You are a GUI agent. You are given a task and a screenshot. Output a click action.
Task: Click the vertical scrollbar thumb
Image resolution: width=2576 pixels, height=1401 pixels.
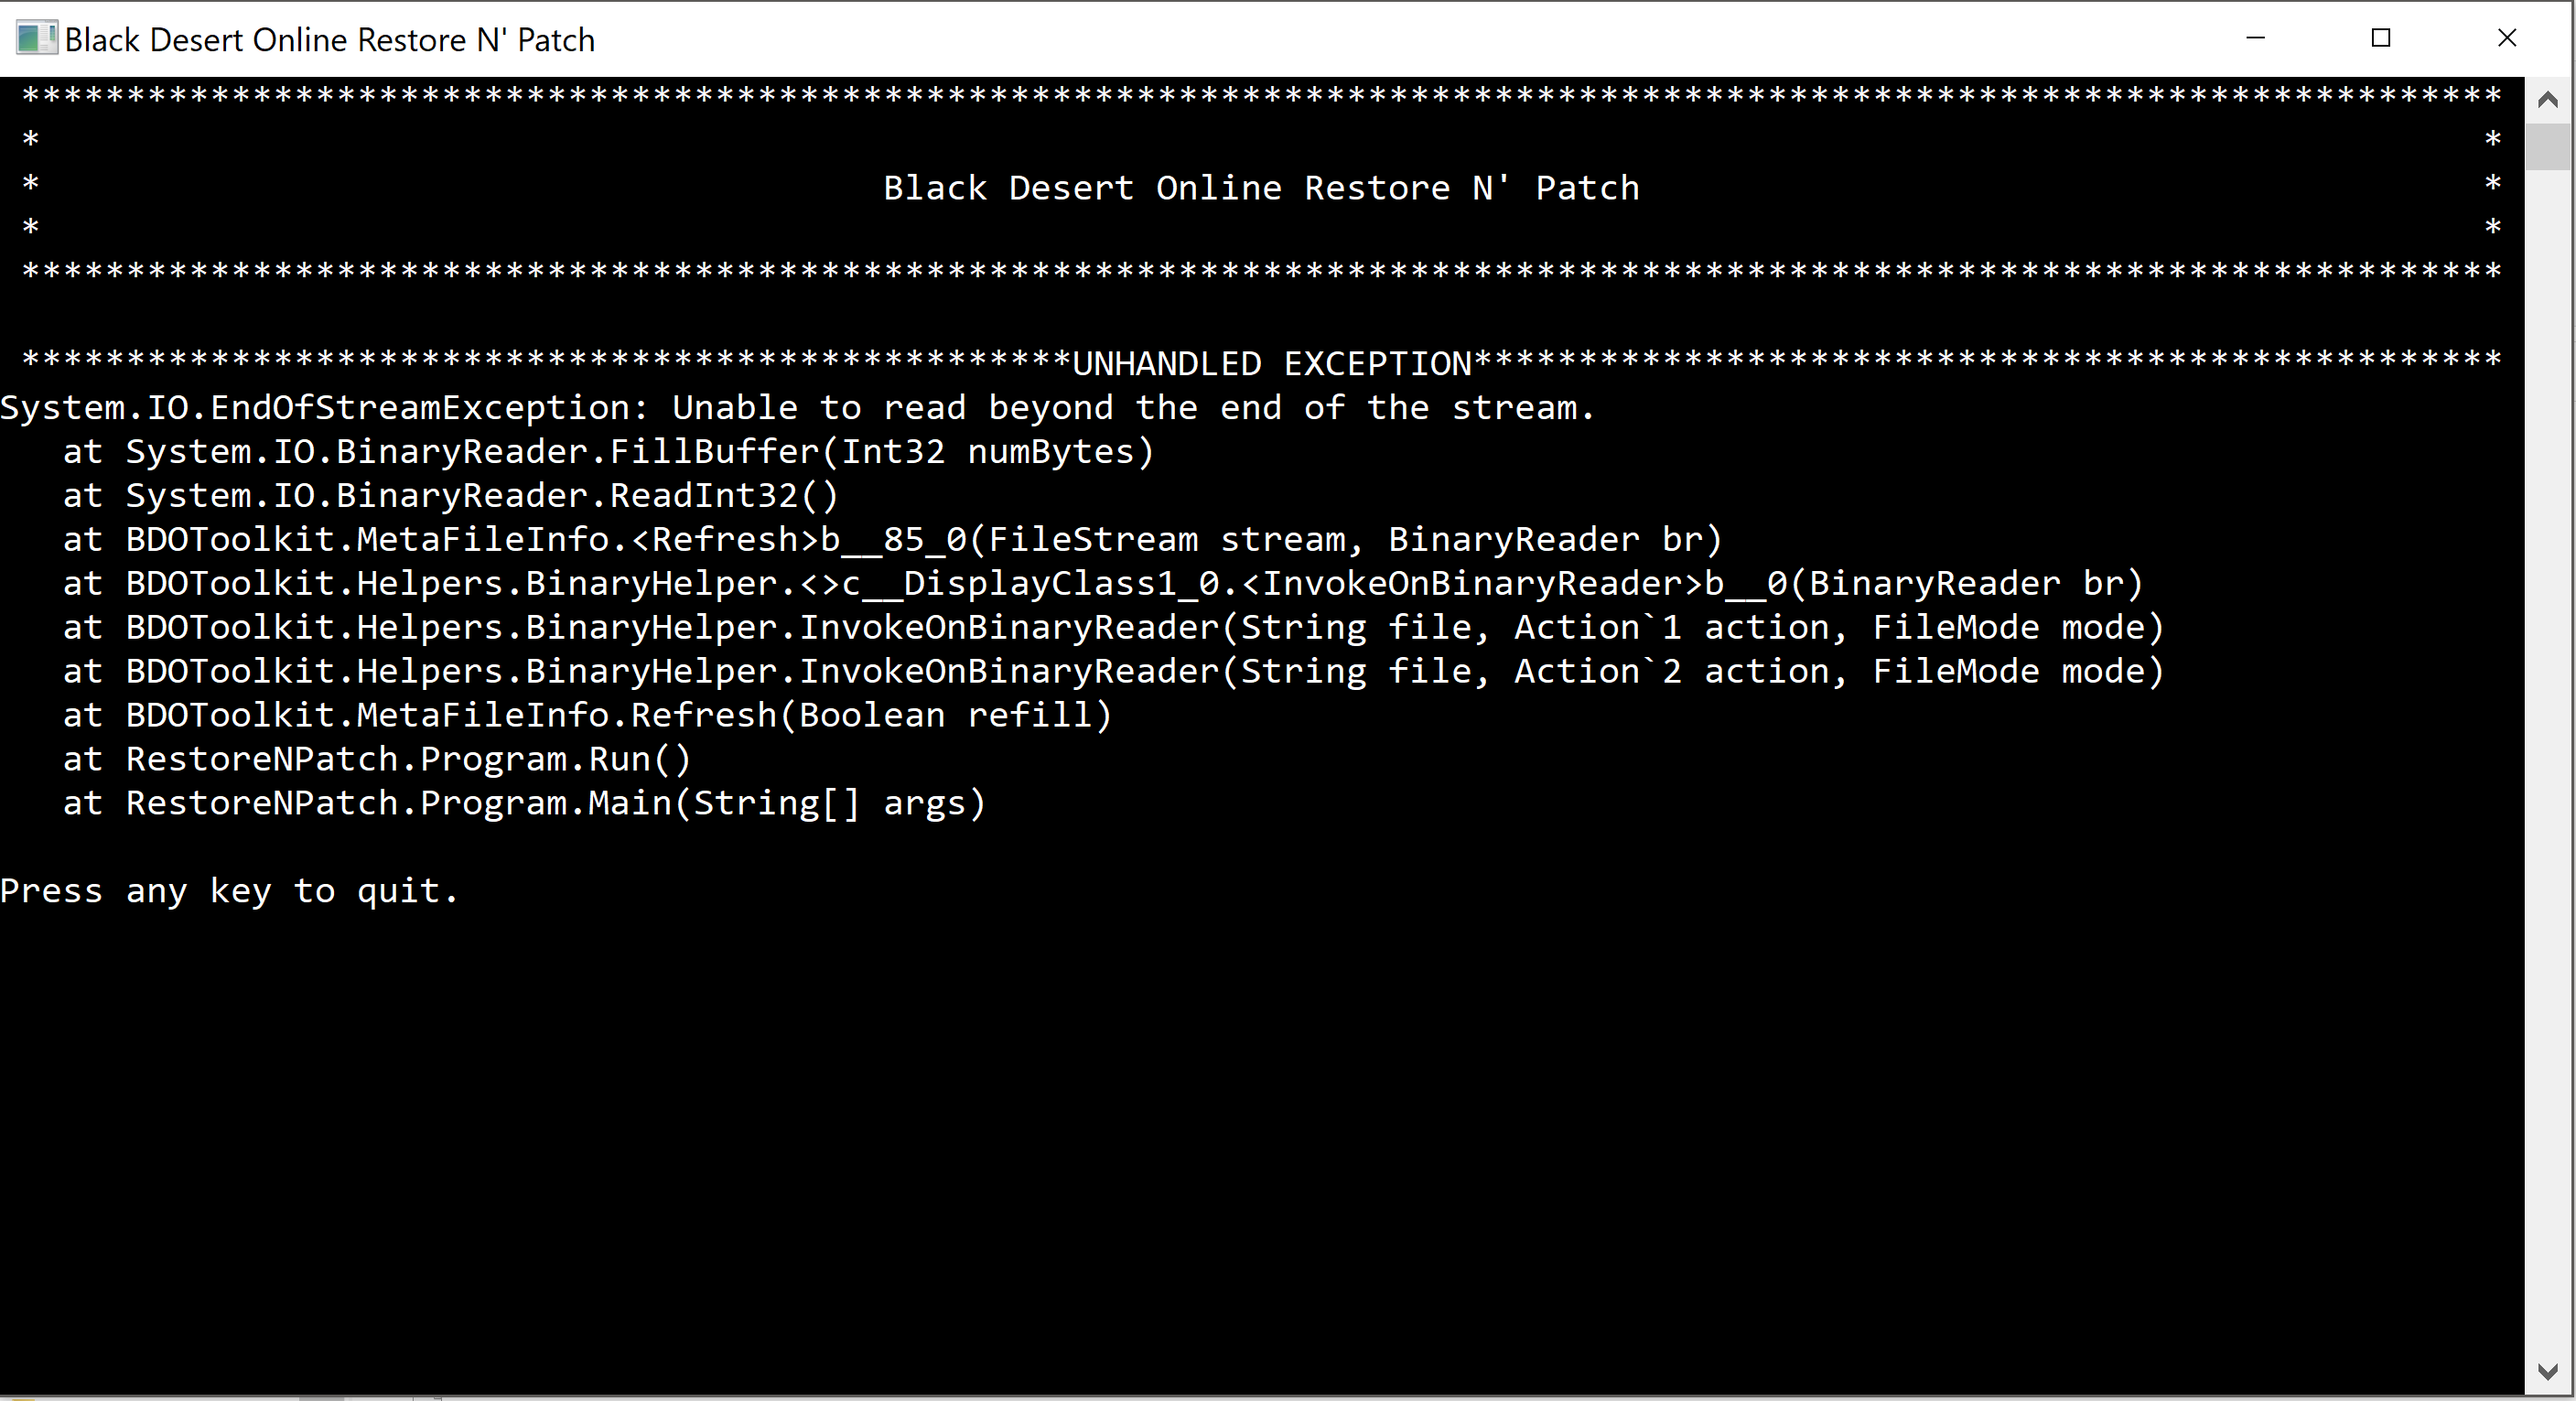[x=2548, y=147]
